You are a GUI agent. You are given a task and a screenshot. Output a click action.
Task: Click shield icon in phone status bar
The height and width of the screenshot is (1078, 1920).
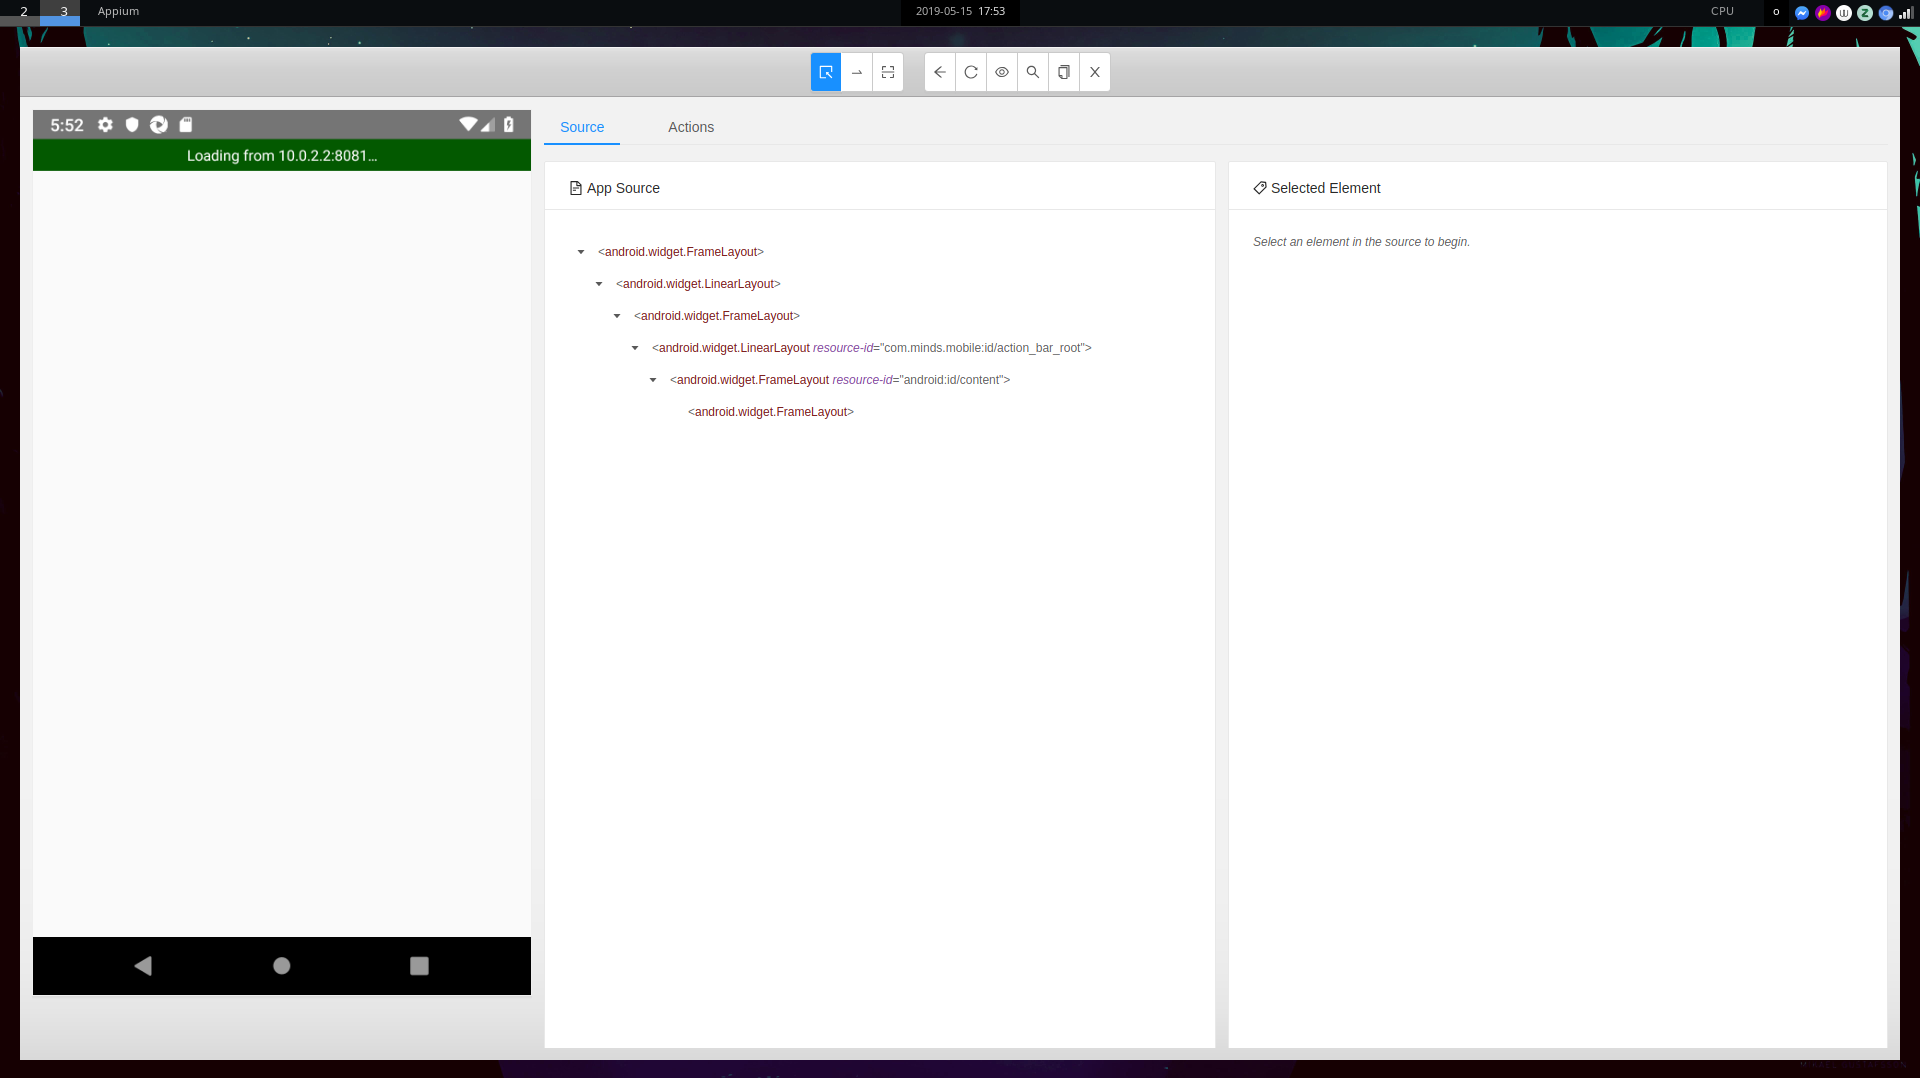click(132, 125)
